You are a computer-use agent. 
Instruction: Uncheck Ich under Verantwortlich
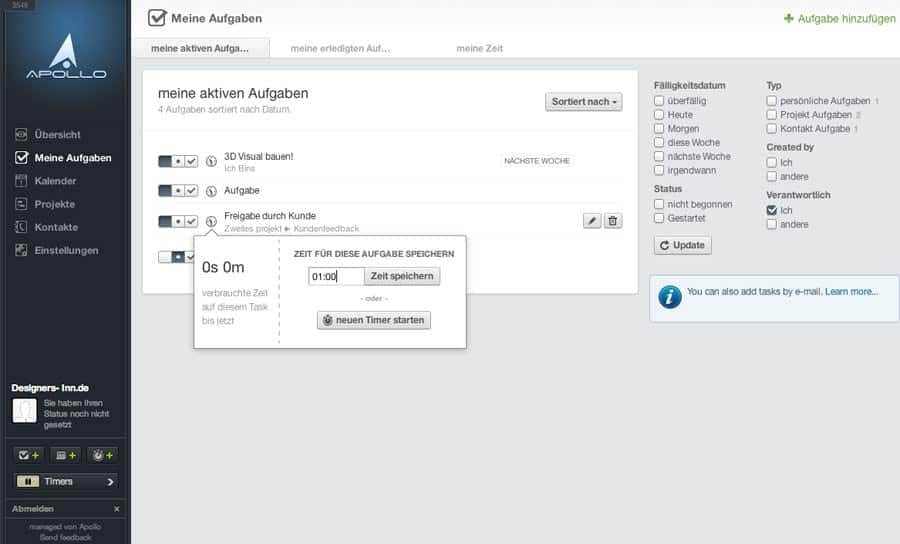[771, 210]
